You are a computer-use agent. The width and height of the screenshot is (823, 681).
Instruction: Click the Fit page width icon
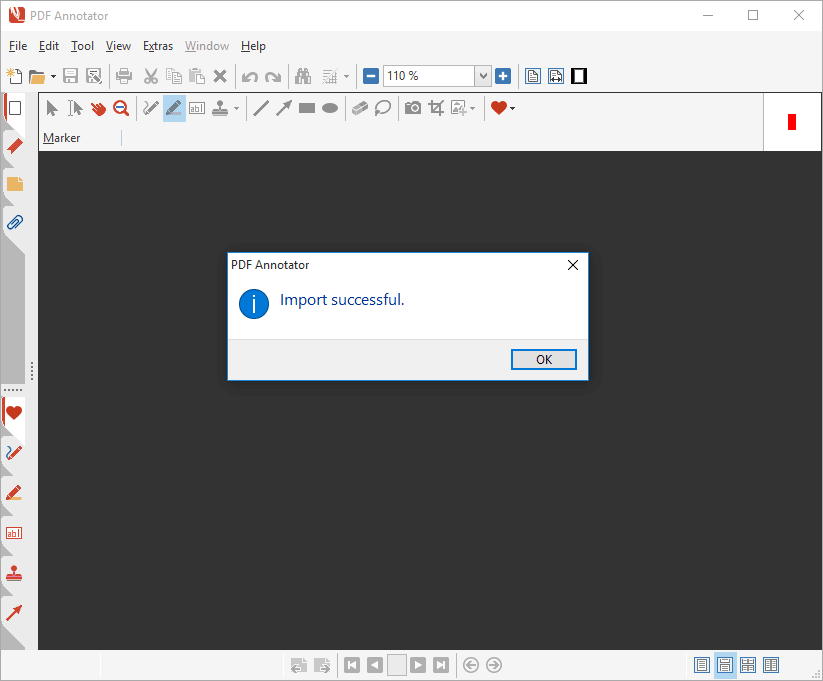tap(556, 76)
